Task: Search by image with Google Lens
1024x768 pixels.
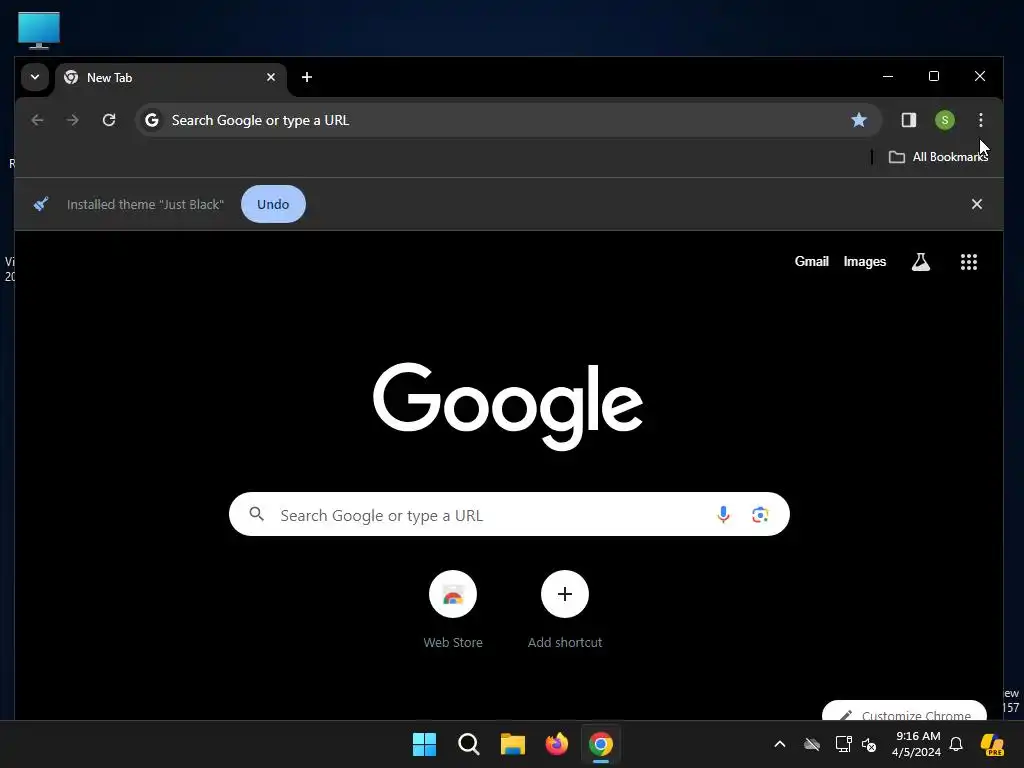Action: (760, 515)
